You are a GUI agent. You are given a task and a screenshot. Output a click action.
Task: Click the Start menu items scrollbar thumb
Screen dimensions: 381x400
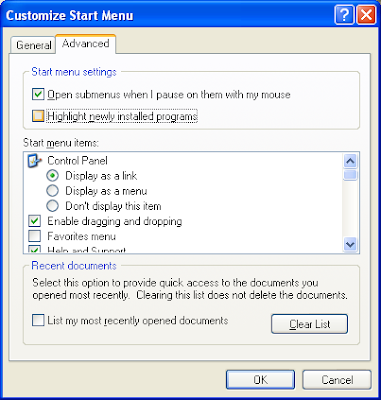350,175
